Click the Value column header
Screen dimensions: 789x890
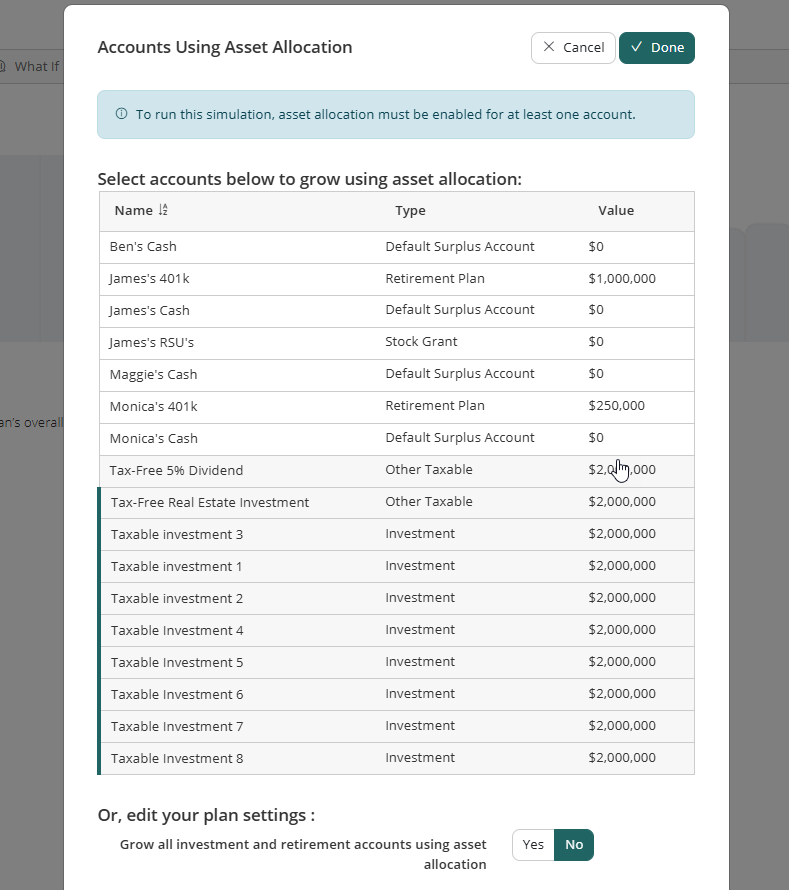point(616,211)
